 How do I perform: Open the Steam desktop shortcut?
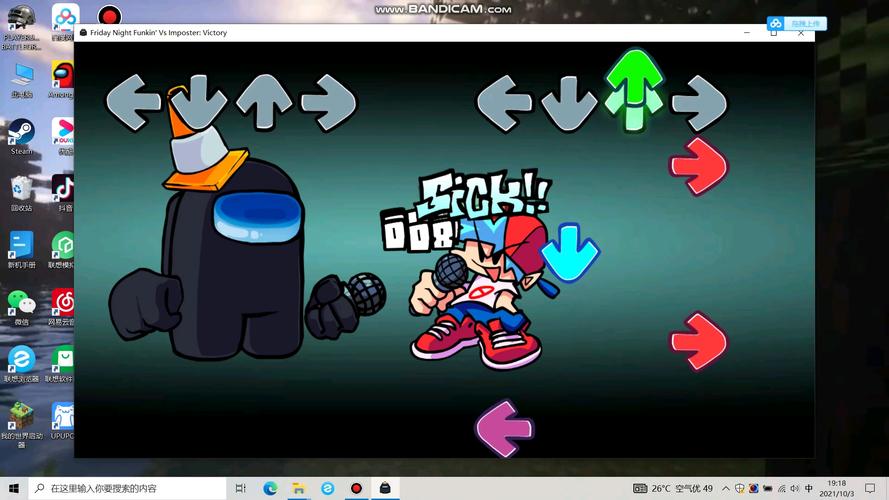pyautogui.click(x=22, y=137)
